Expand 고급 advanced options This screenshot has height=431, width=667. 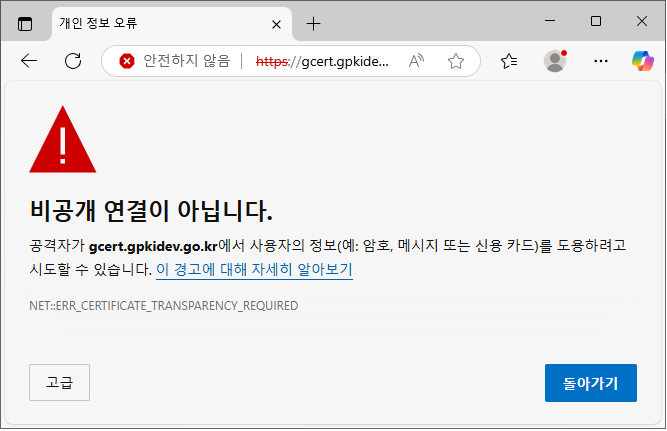pos(60,383)
